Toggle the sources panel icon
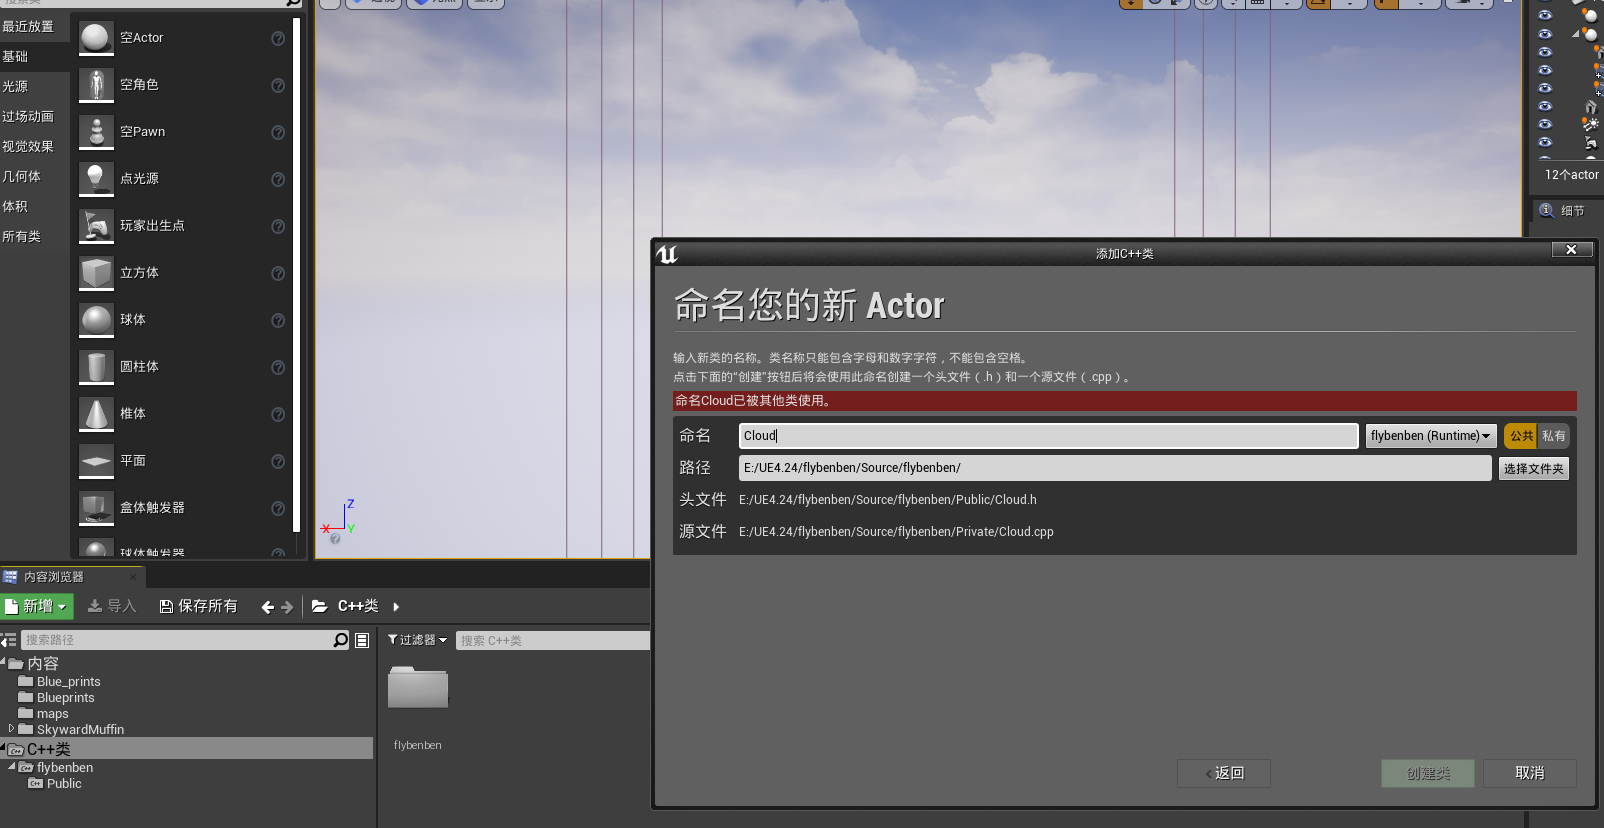This screenshot has height=828, width=1604. (x=8, y=640)
